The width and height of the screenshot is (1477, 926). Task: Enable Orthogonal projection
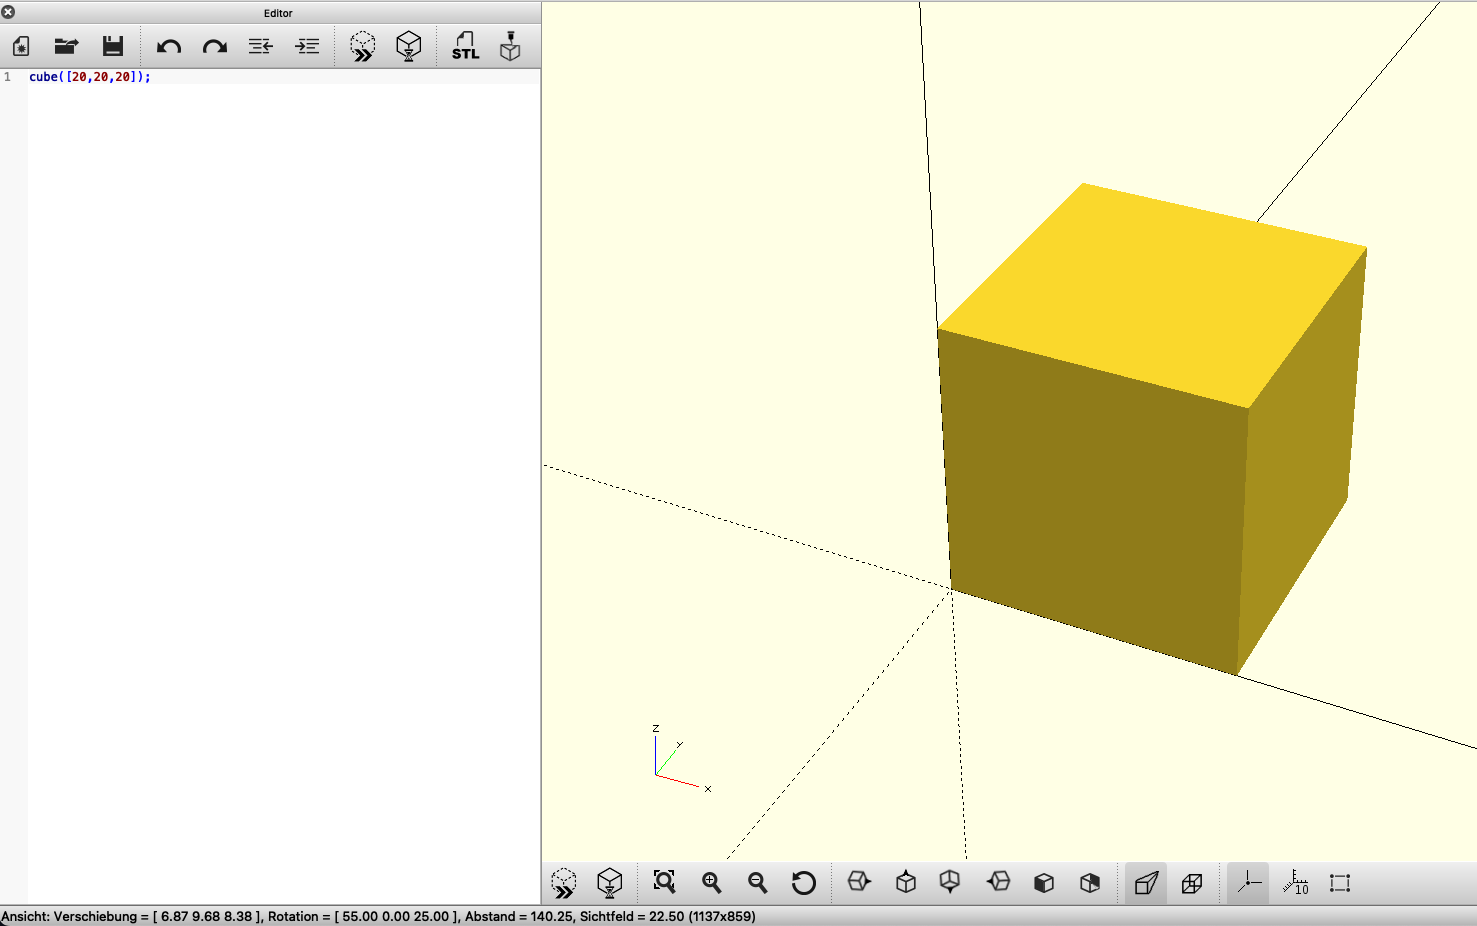pos(1192,883)
